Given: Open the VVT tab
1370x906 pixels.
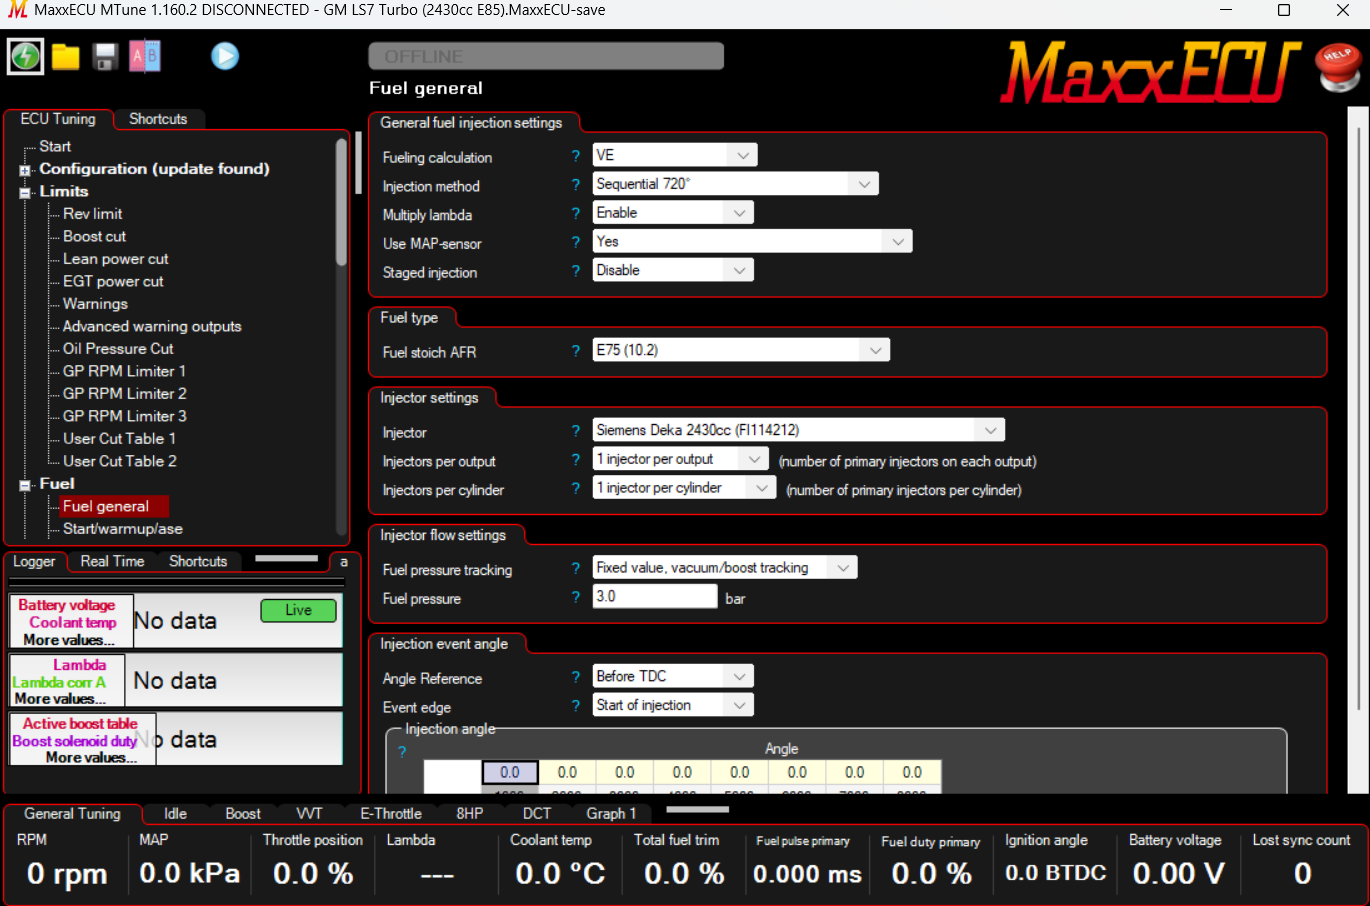Looking at the screenshot, I should pos(309,814).
